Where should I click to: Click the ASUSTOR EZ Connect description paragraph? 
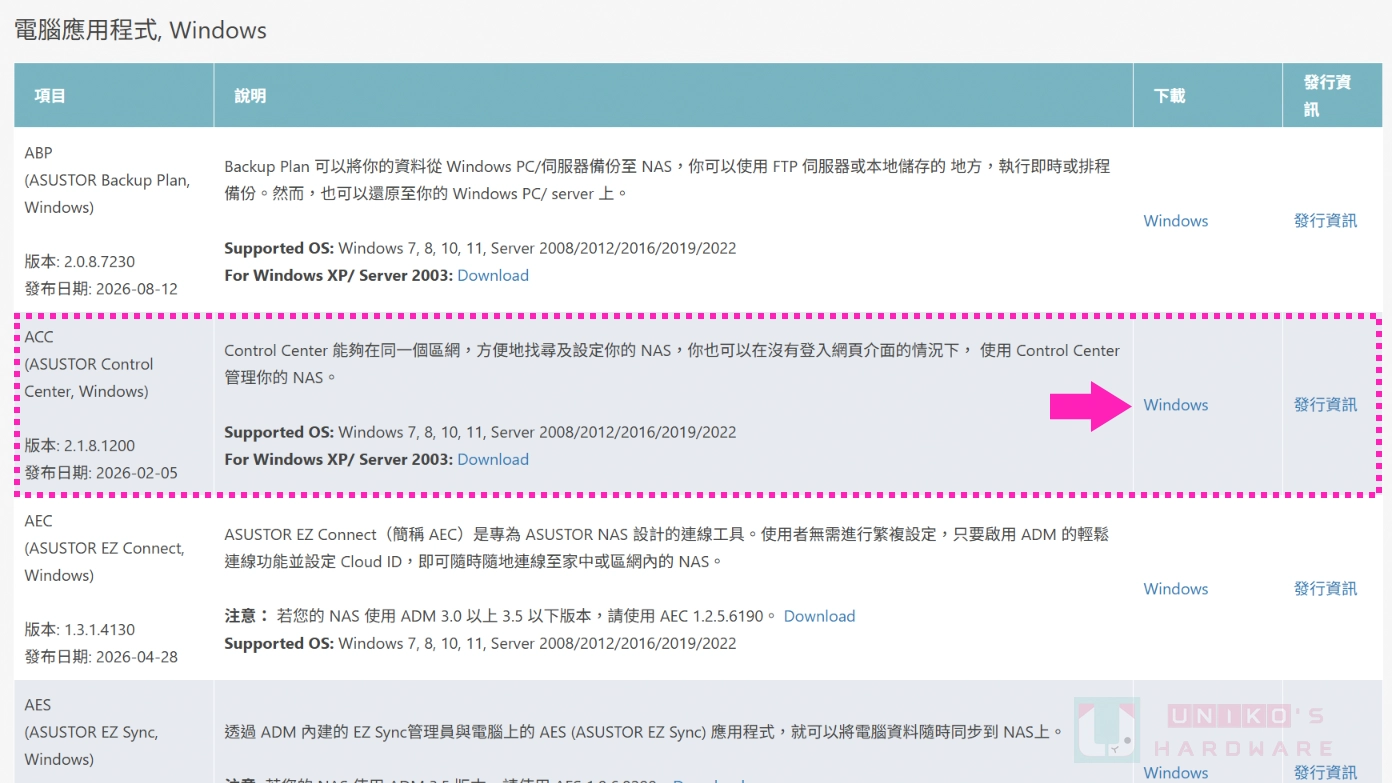point(666,548)
